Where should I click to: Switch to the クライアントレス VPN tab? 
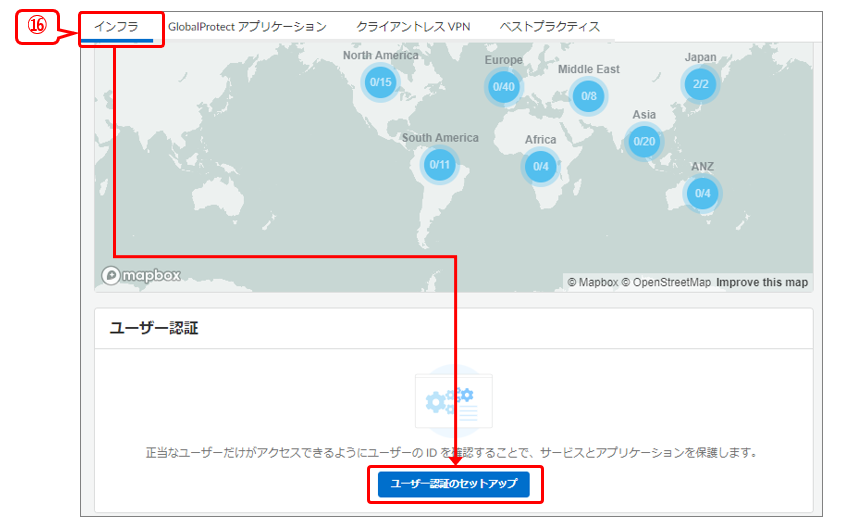pyautogui.click(x=413, y=27)
